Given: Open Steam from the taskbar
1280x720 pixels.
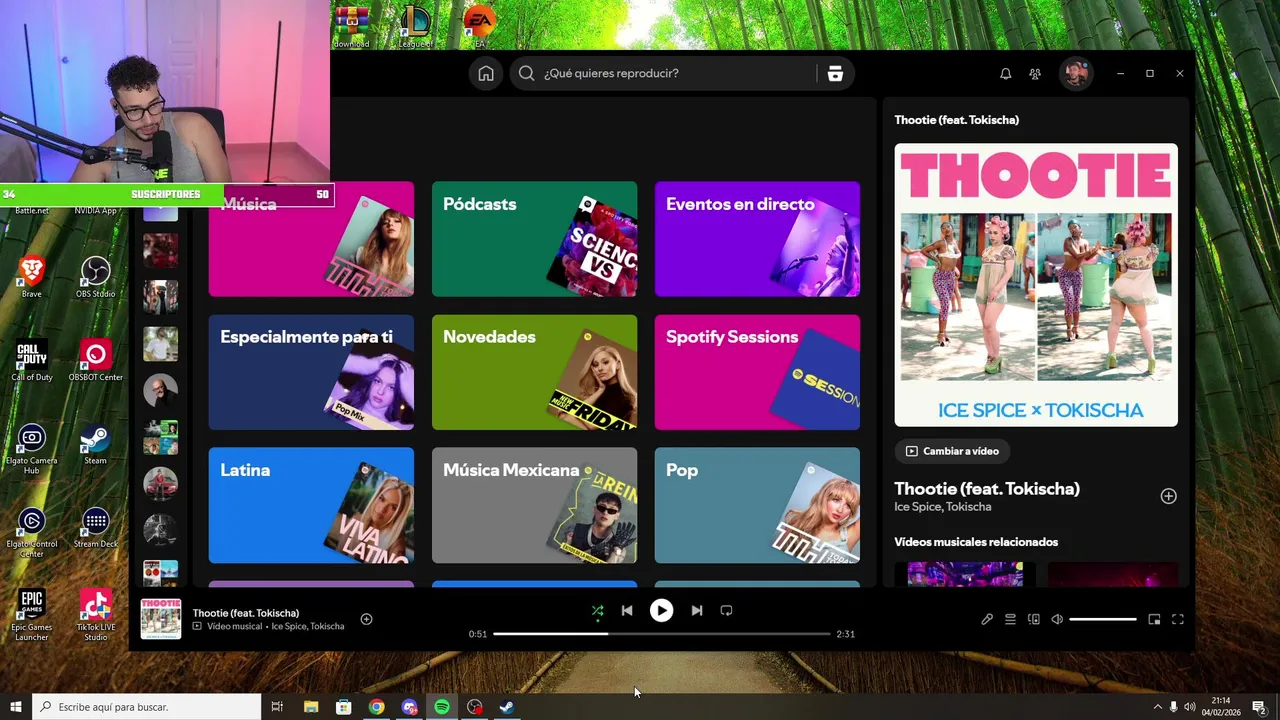Looking at the screenshot, I should point(507,707).
